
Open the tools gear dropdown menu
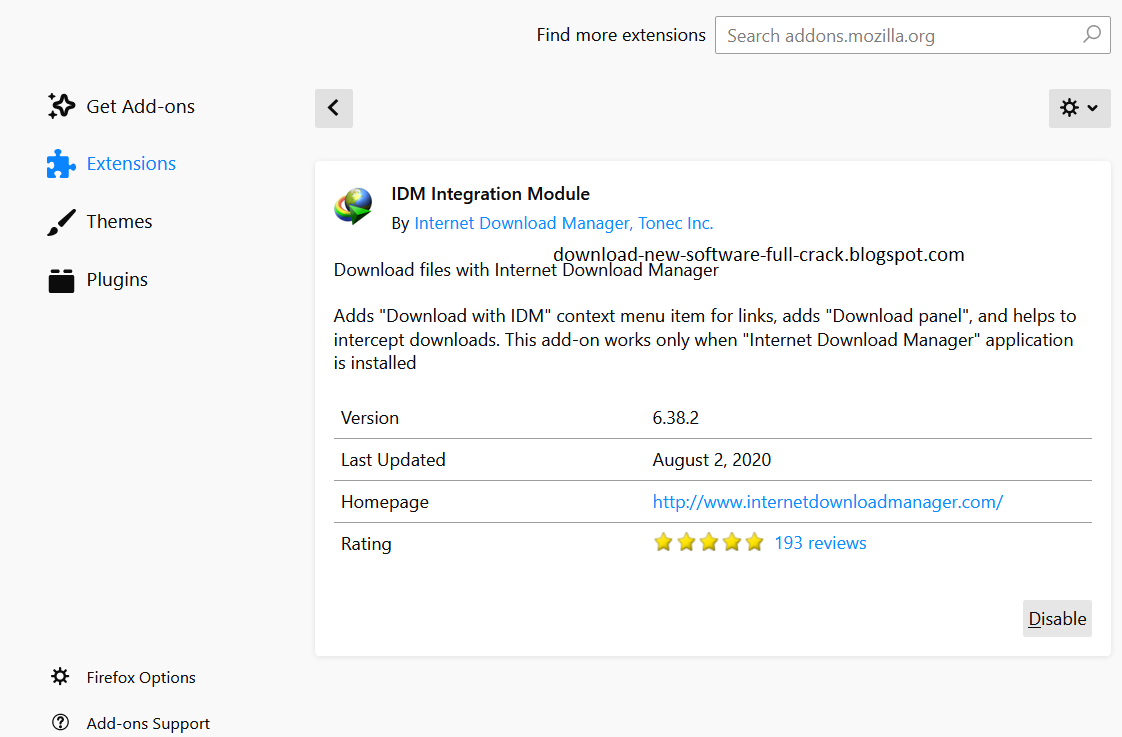click(x=1079, y=108)
